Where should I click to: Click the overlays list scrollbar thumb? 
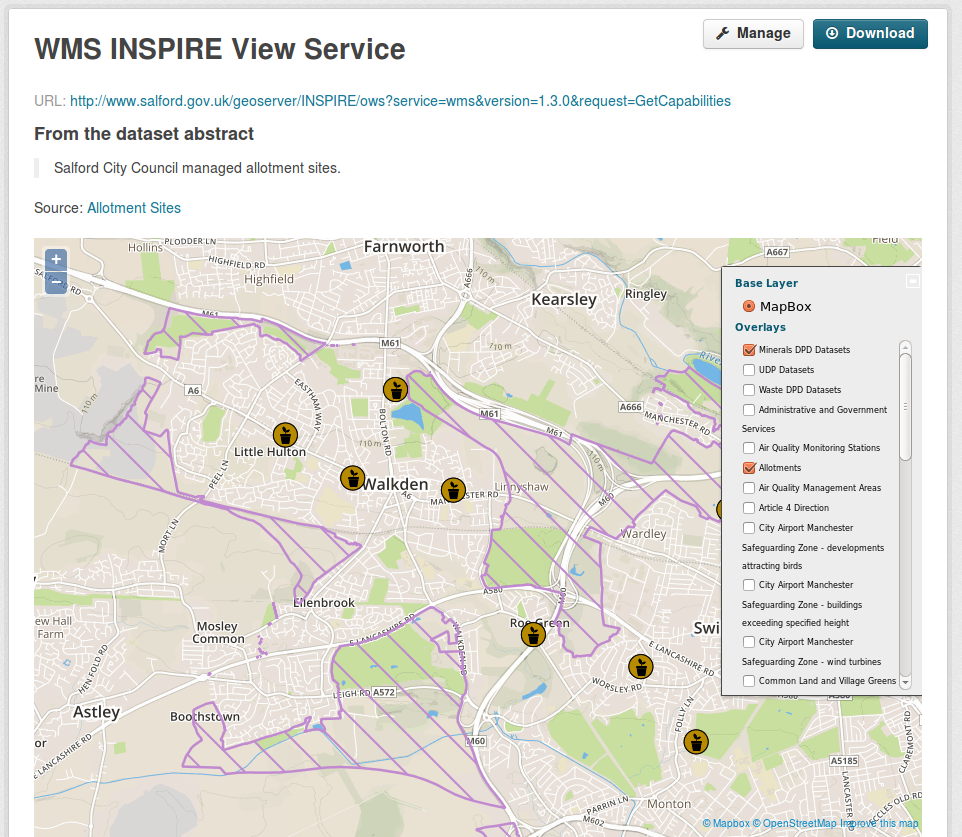tap(906, 407)
